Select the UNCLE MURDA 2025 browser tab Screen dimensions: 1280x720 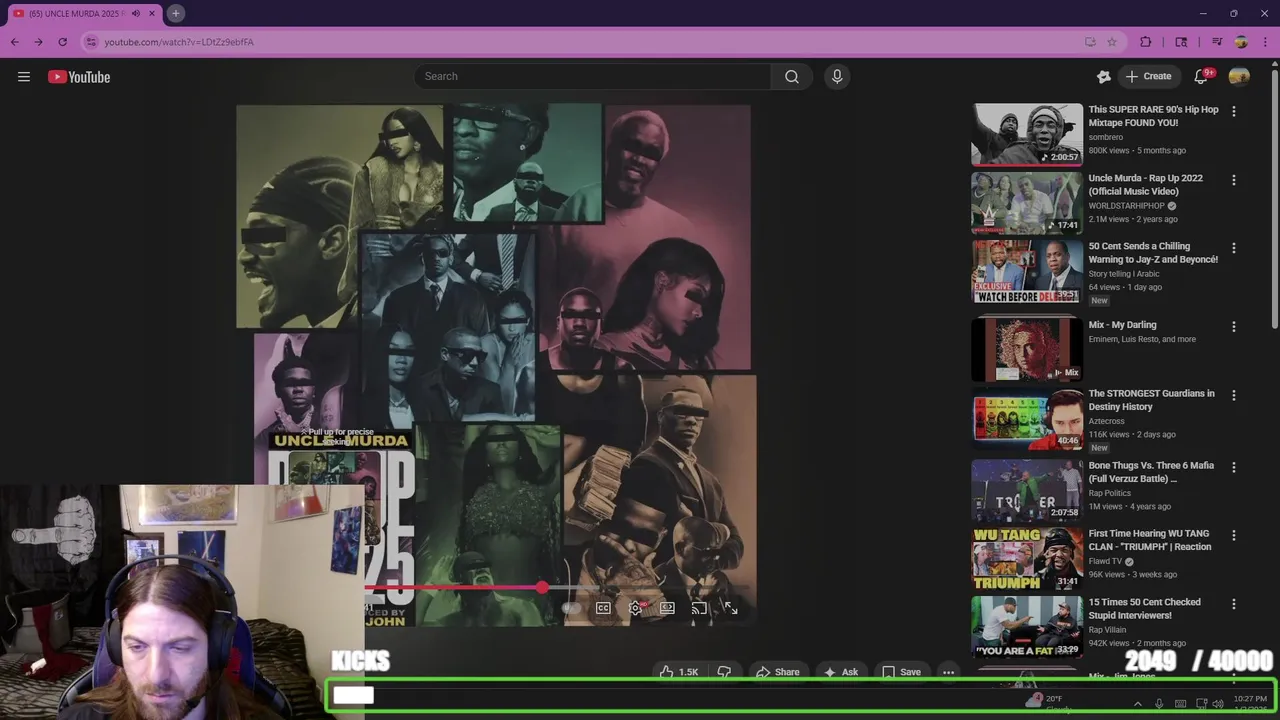tap(82, 14)
